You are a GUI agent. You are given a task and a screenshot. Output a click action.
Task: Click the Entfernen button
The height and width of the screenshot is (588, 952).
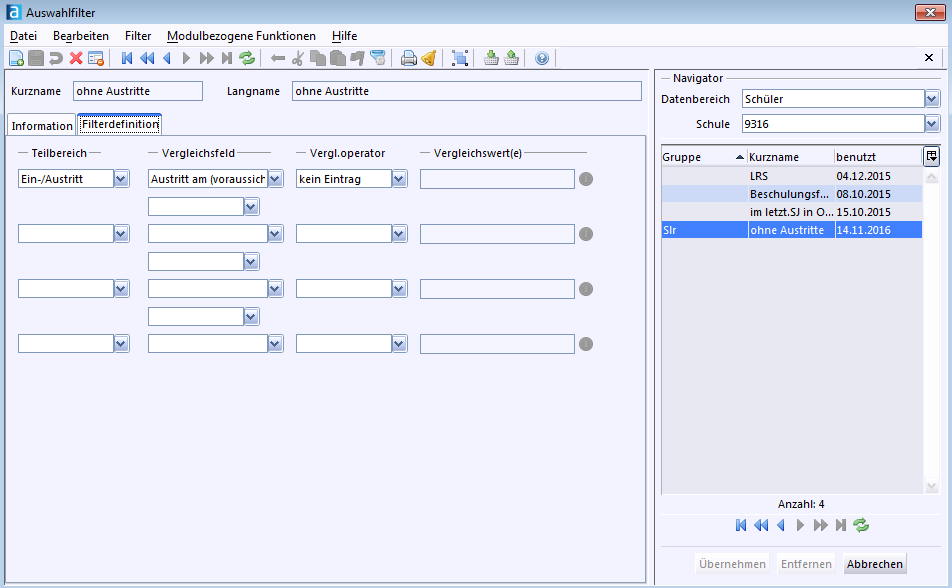[806, 564]
